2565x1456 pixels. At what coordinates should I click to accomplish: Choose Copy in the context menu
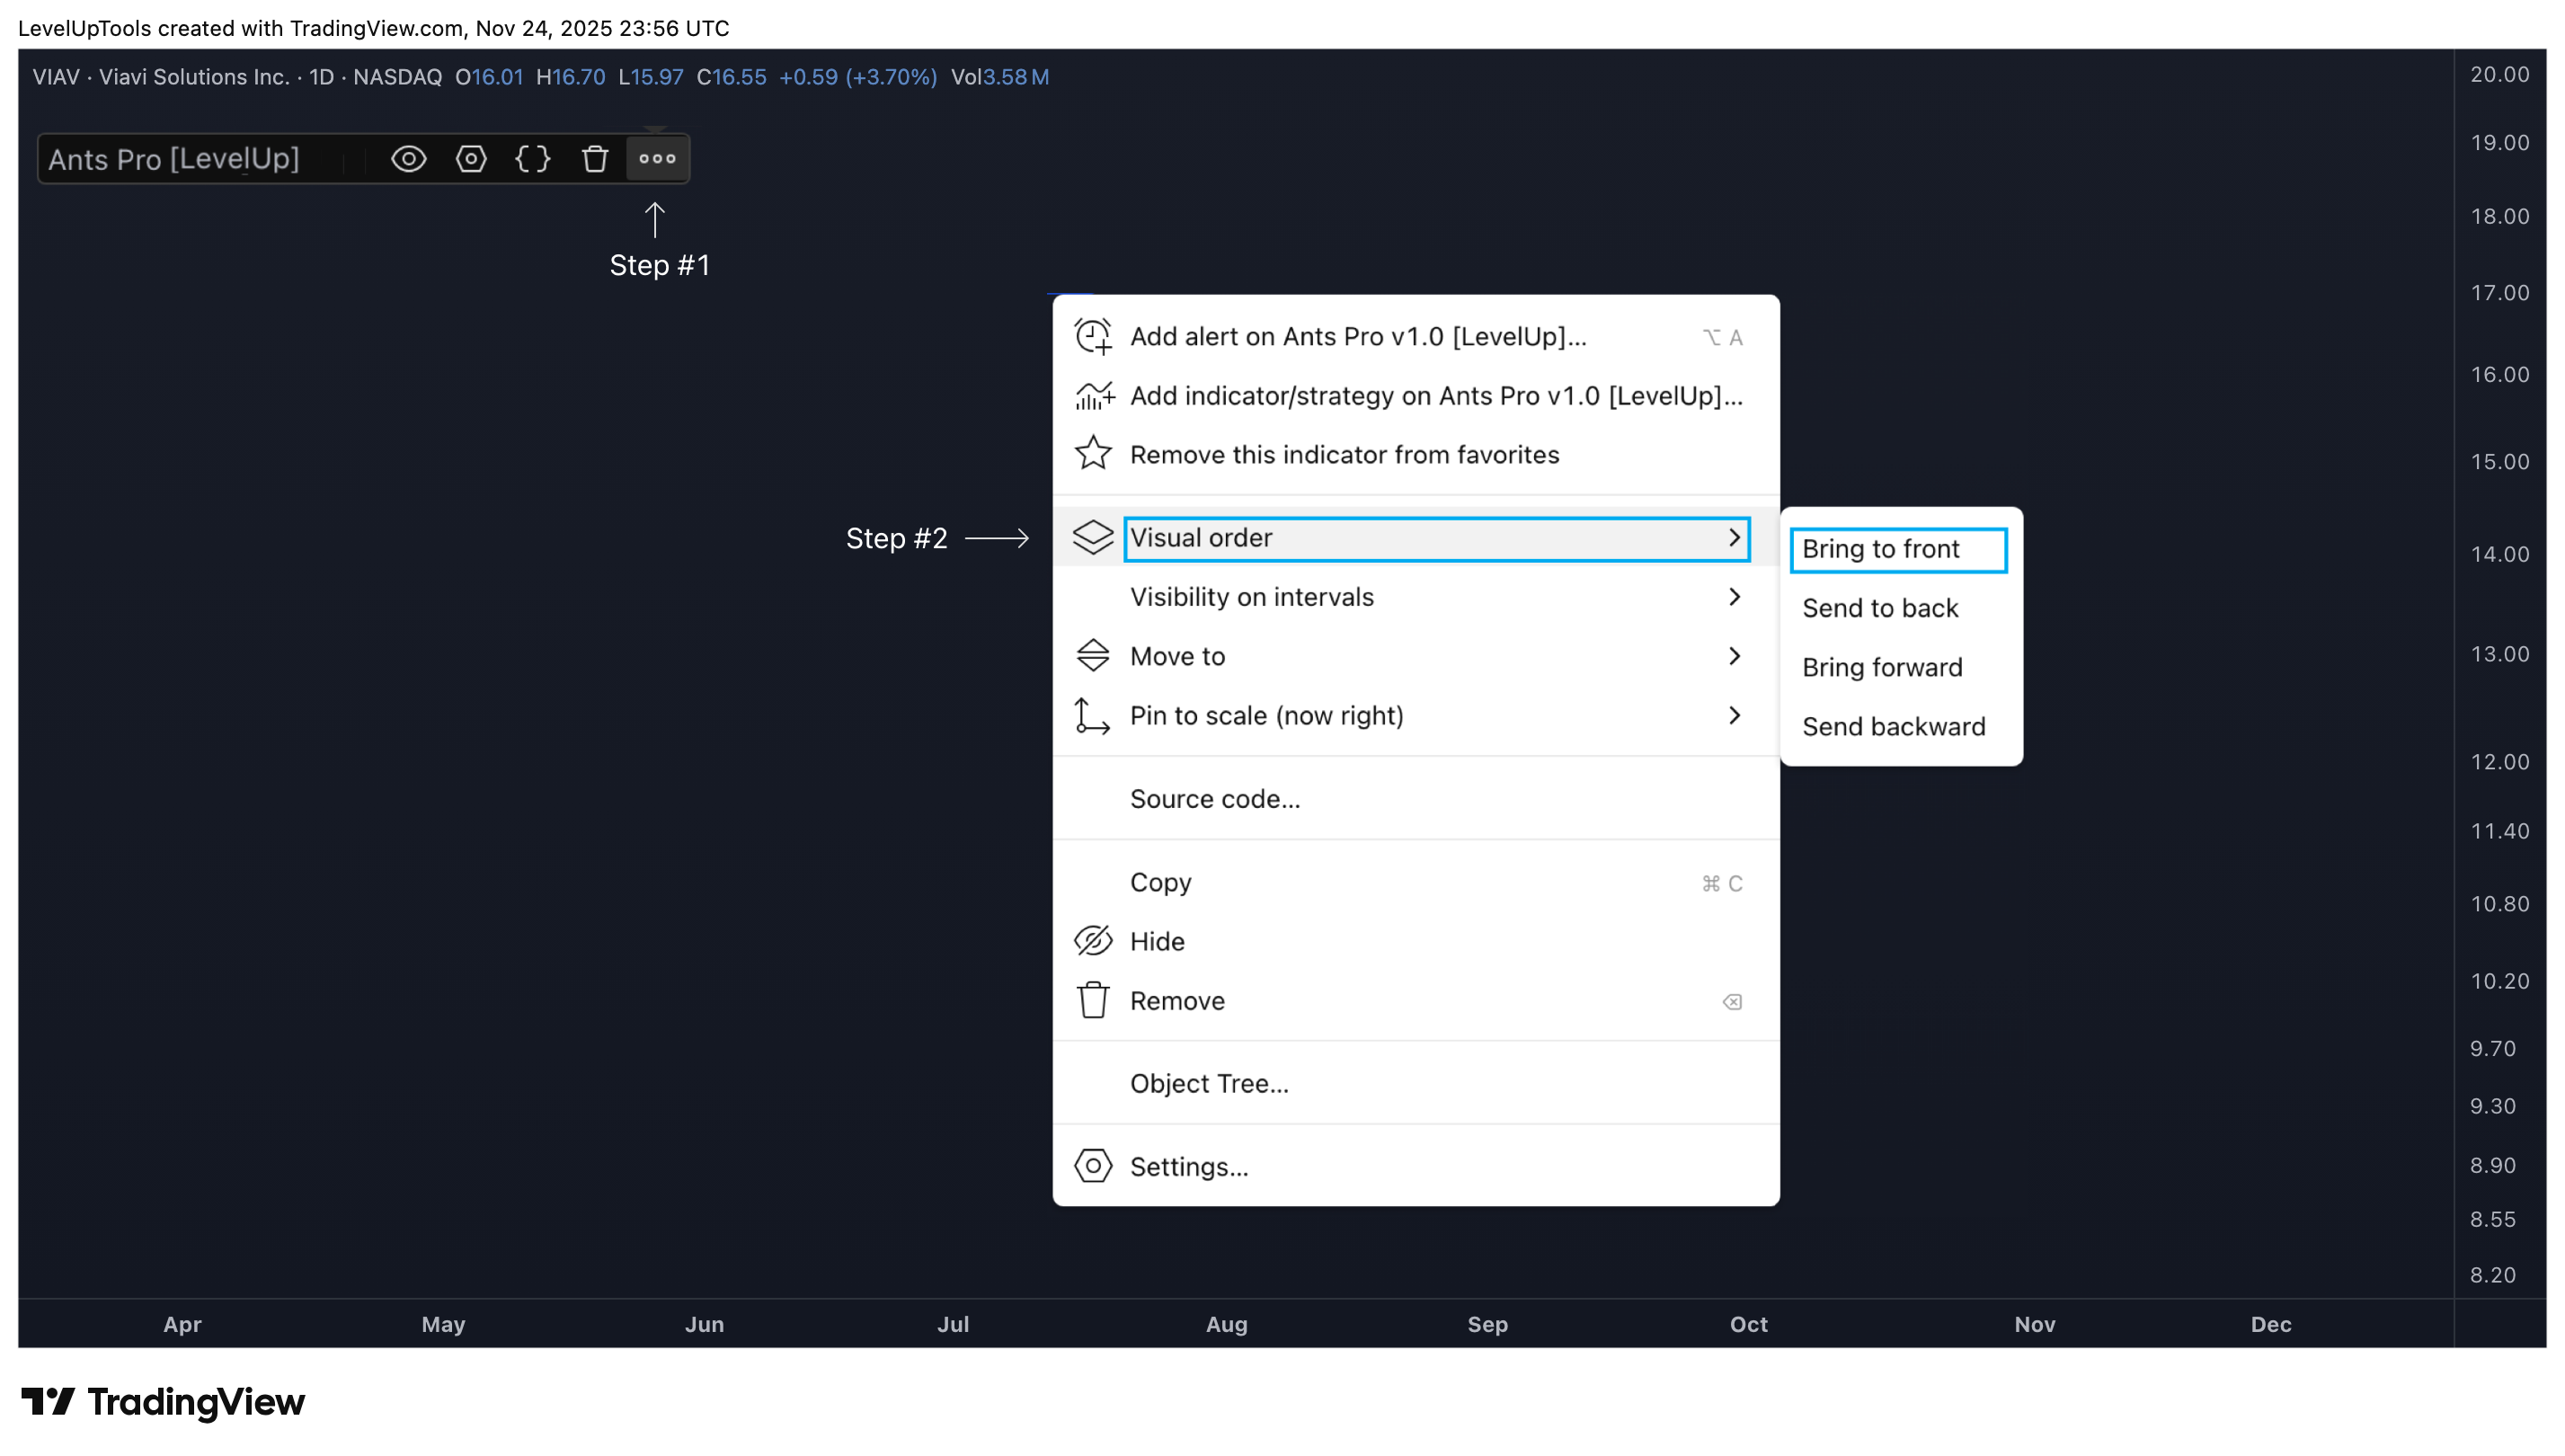[x=1416, y=883]
